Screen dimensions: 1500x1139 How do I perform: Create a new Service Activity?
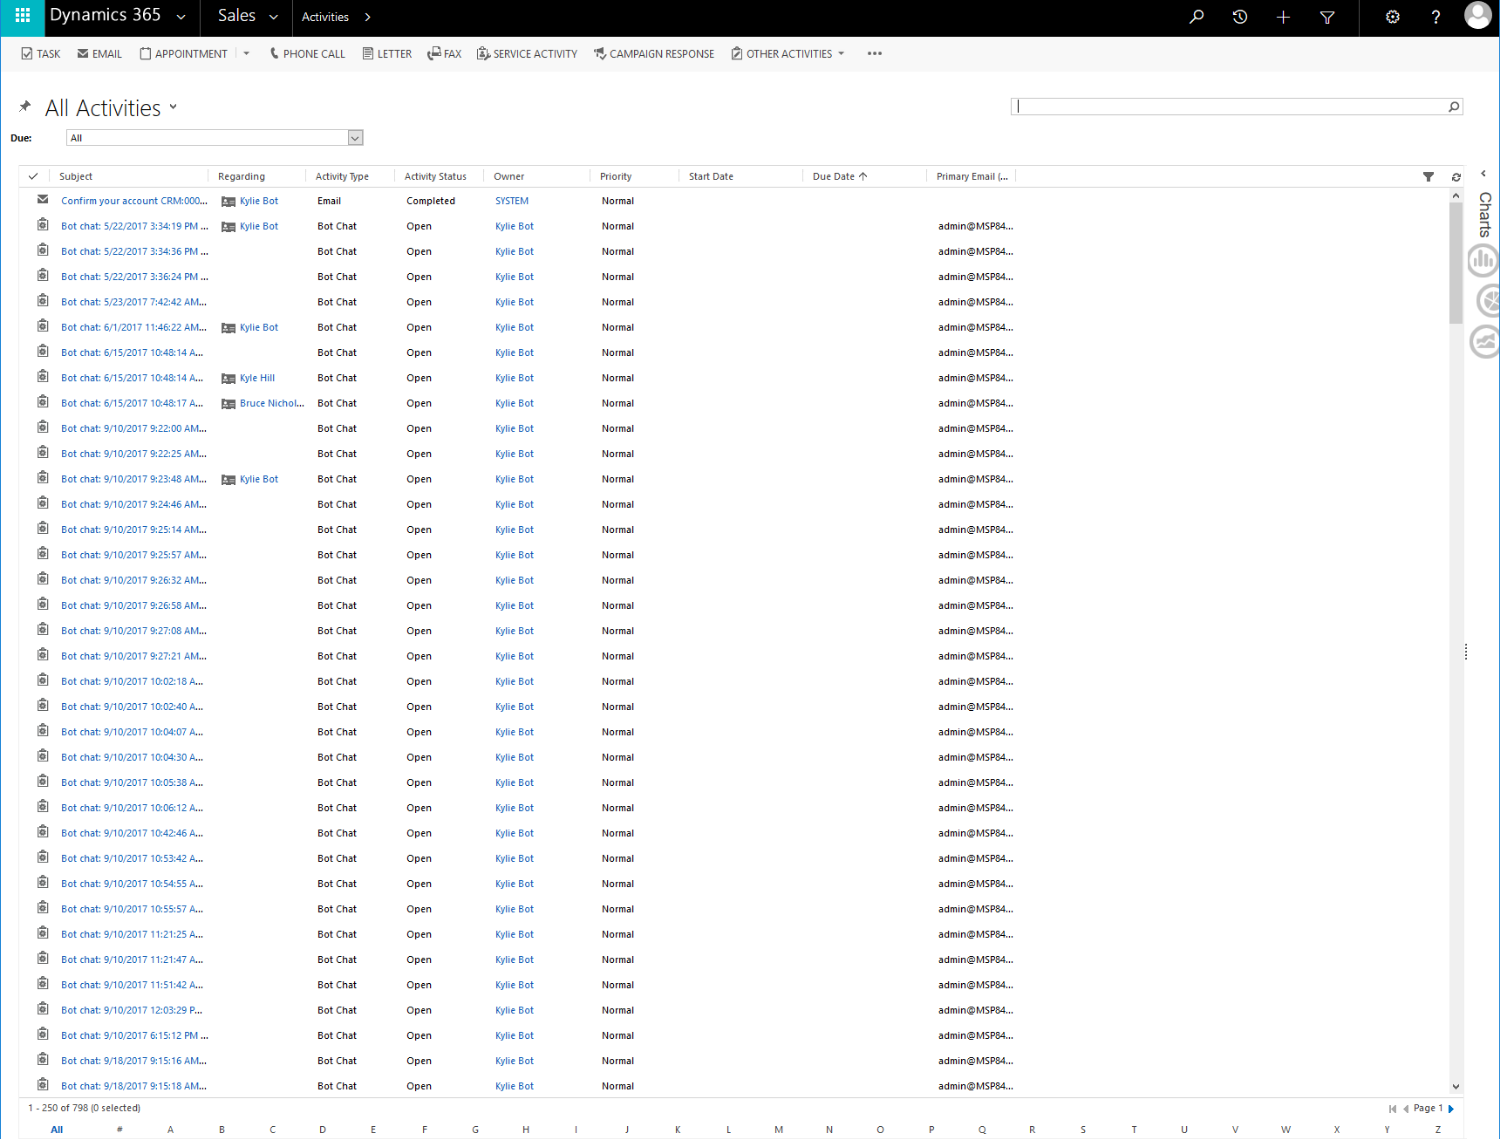(x=527, y=54)
